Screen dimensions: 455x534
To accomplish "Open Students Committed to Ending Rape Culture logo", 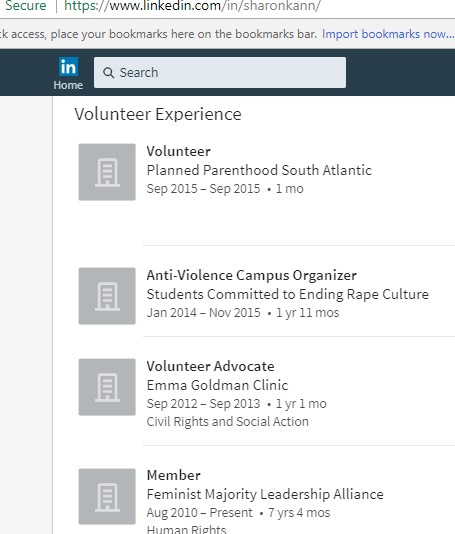I will [x=107, y=296].
